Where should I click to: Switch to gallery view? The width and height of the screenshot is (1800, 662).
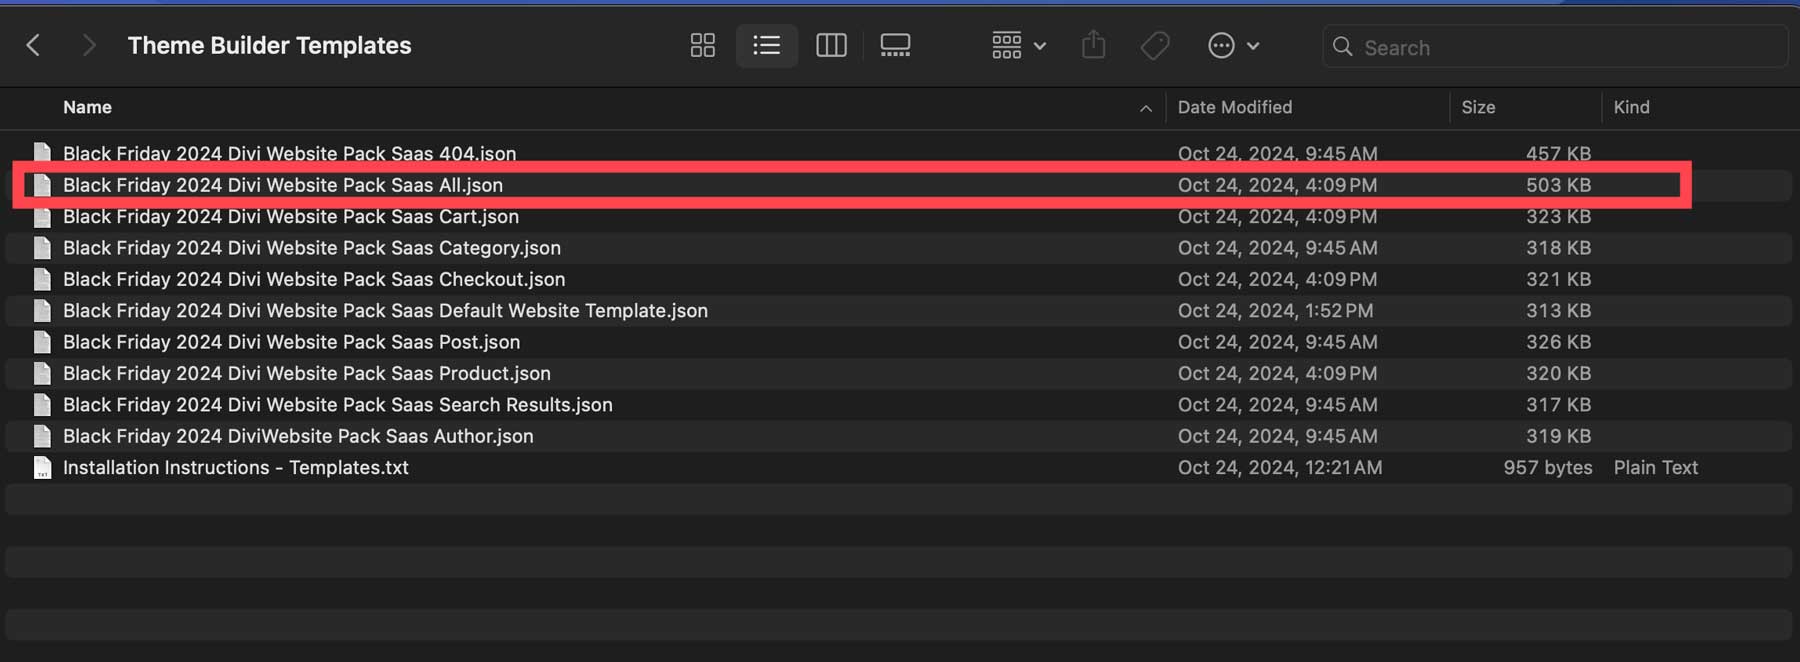895,45
